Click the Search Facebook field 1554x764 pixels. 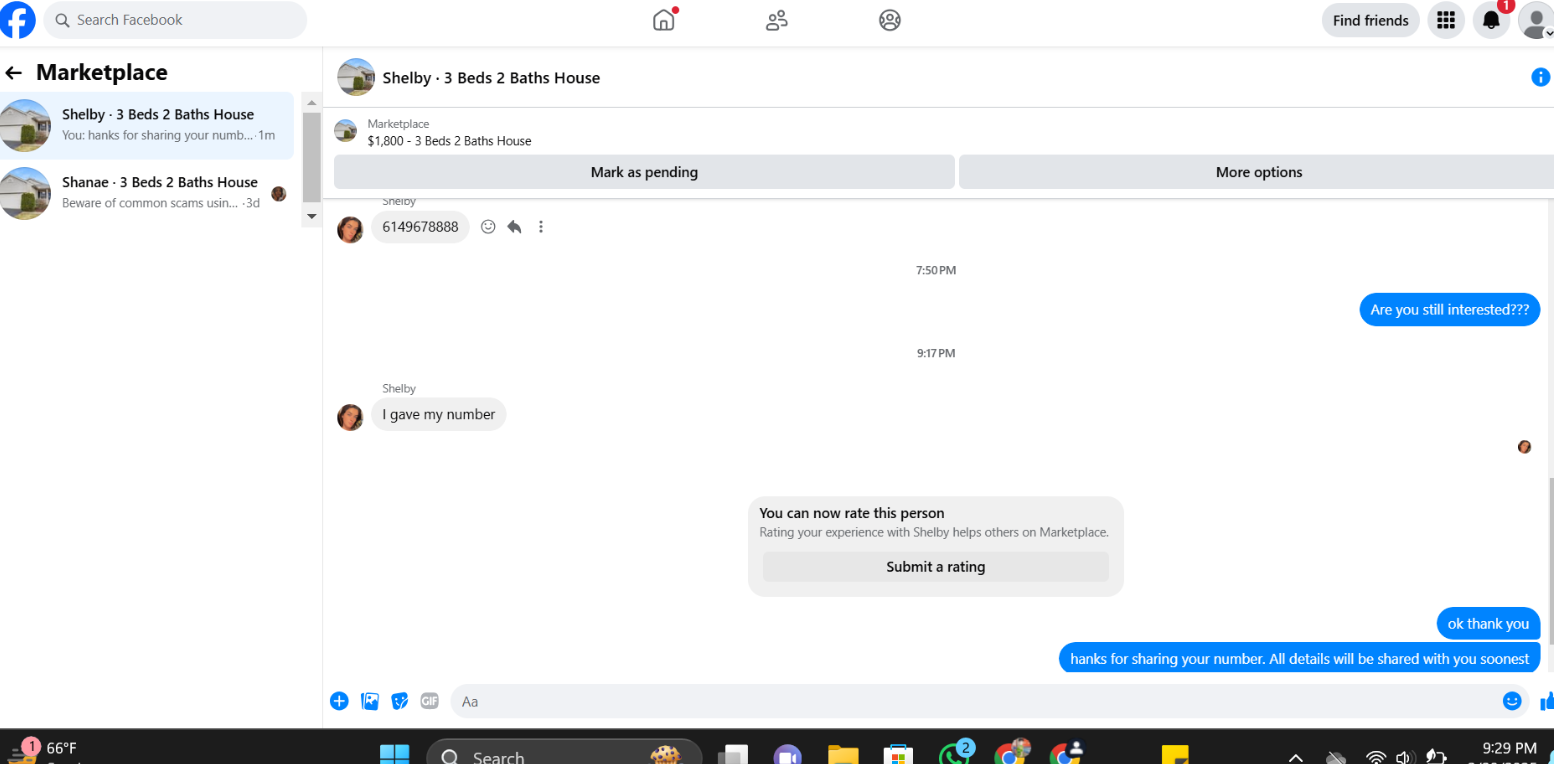coord(175,20)
